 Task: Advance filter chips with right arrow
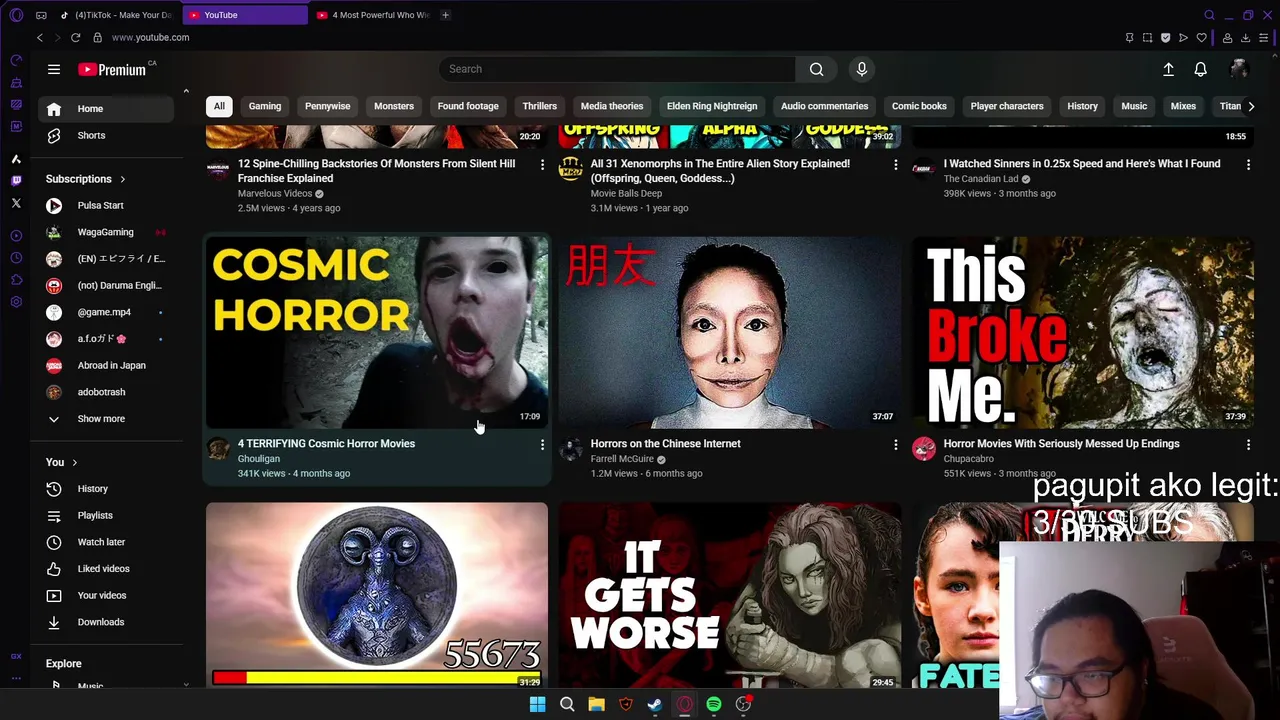pyautogui.click(x=1250, y=106)
